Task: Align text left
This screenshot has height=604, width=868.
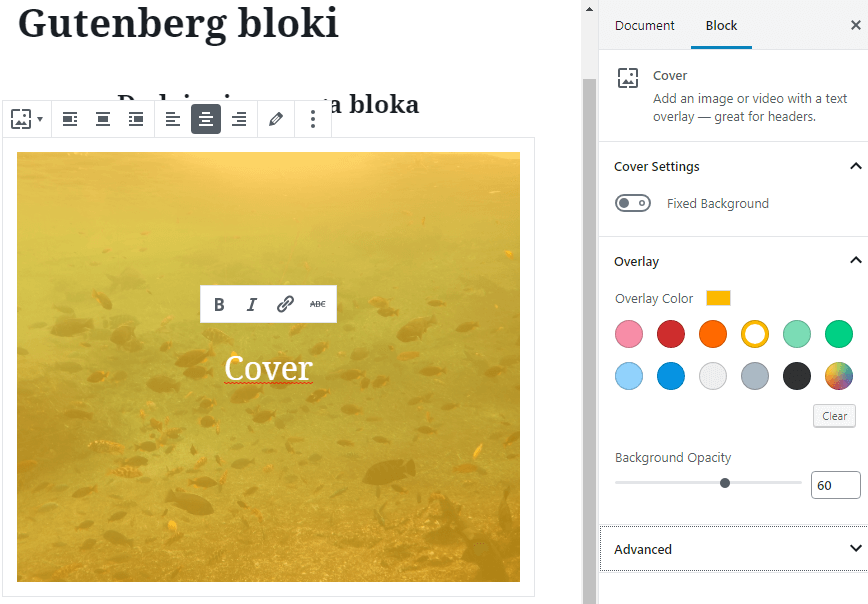Action: [x=173, y=119]
